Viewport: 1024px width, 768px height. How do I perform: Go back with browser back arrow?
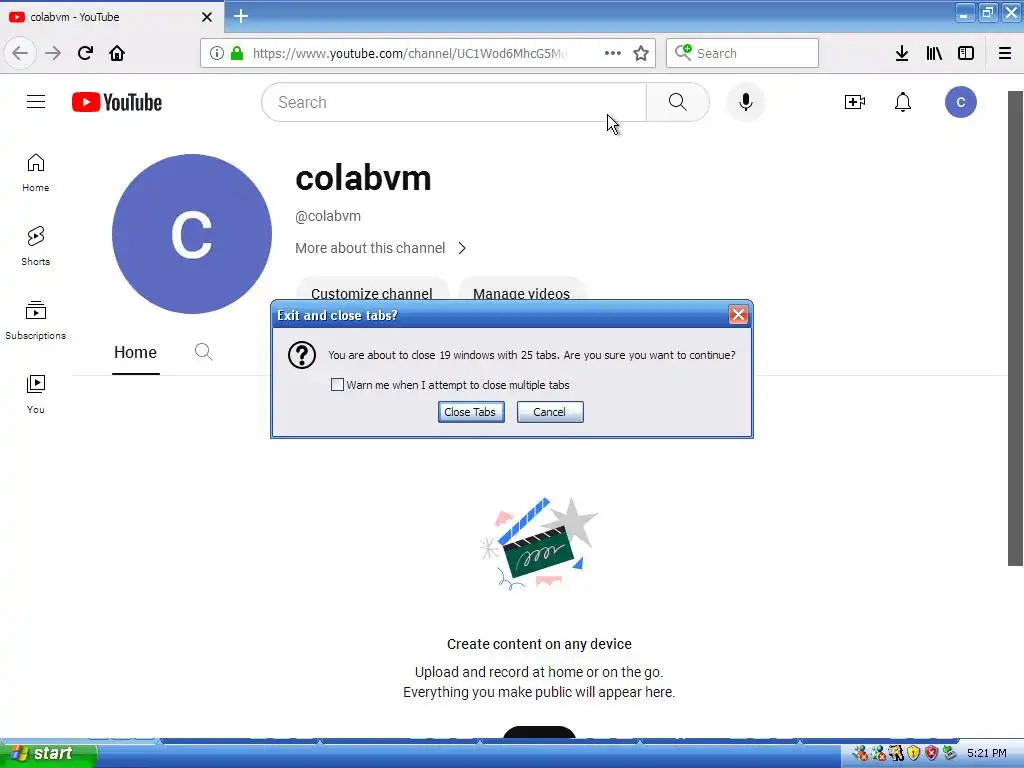click(20, 53)
